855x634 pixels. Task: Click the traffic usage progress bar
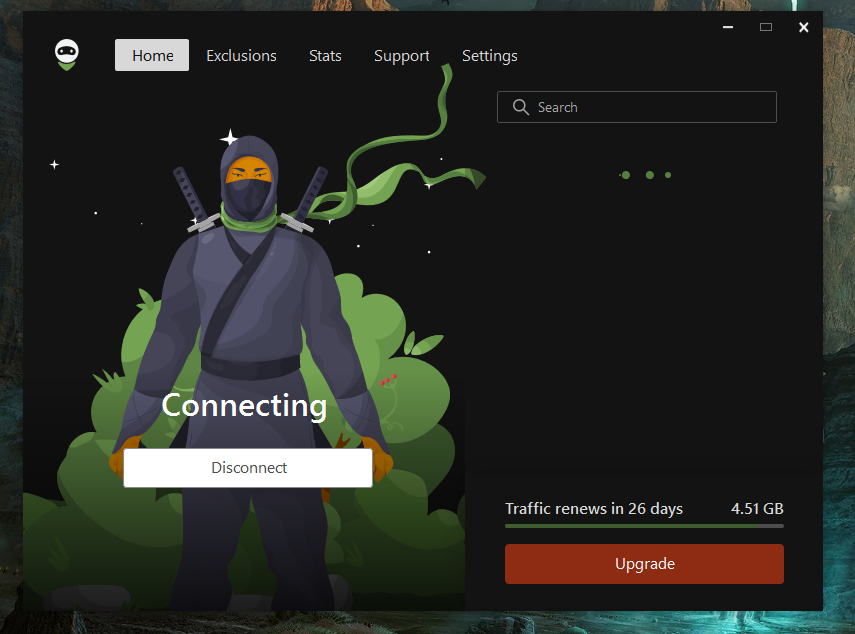click(x=644, y=526)
